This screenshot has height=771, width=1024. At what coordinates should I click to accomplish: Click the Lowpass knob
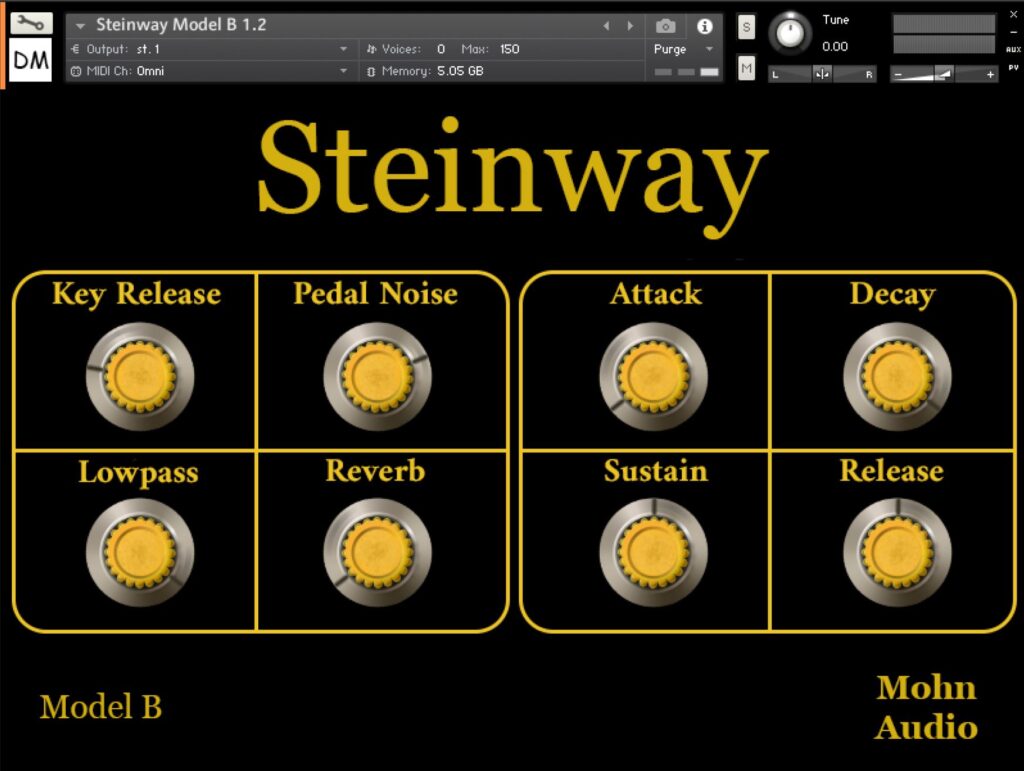140,553
